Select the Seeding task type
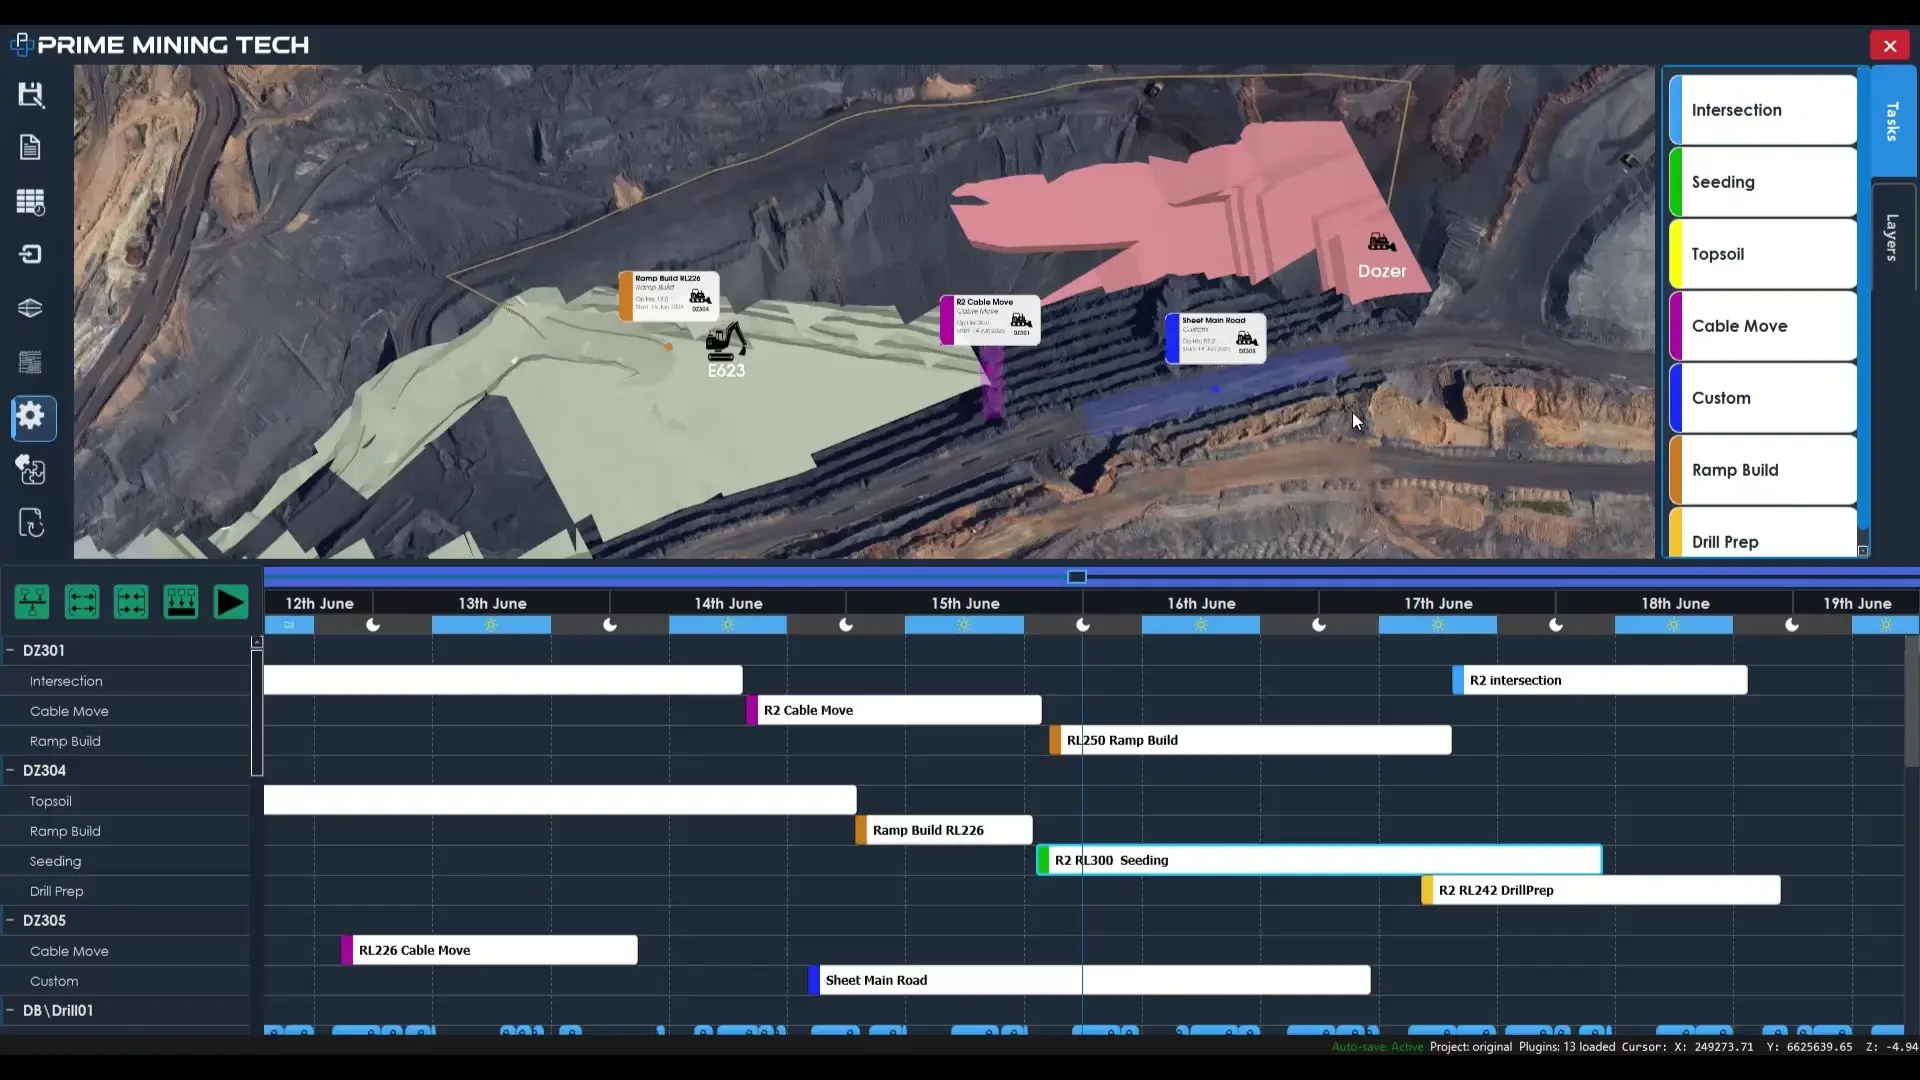Screen dimensions: 1920x1080 (x=1763, y=182)
